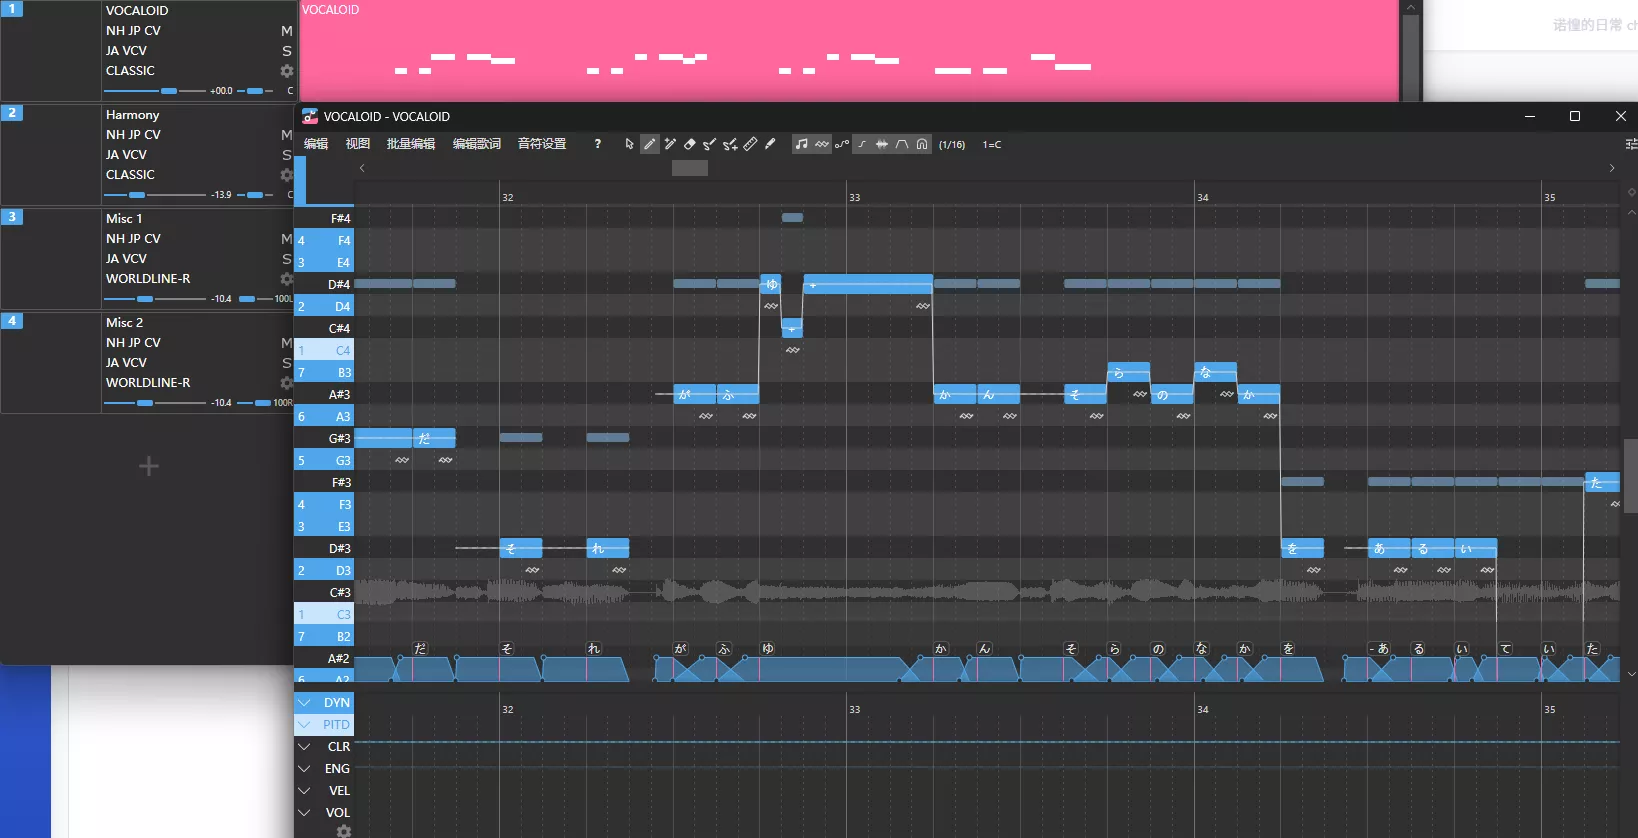The image size is (1638, 838).
Task: Click the を note on D#3
Action: [x=1303, y=548]
